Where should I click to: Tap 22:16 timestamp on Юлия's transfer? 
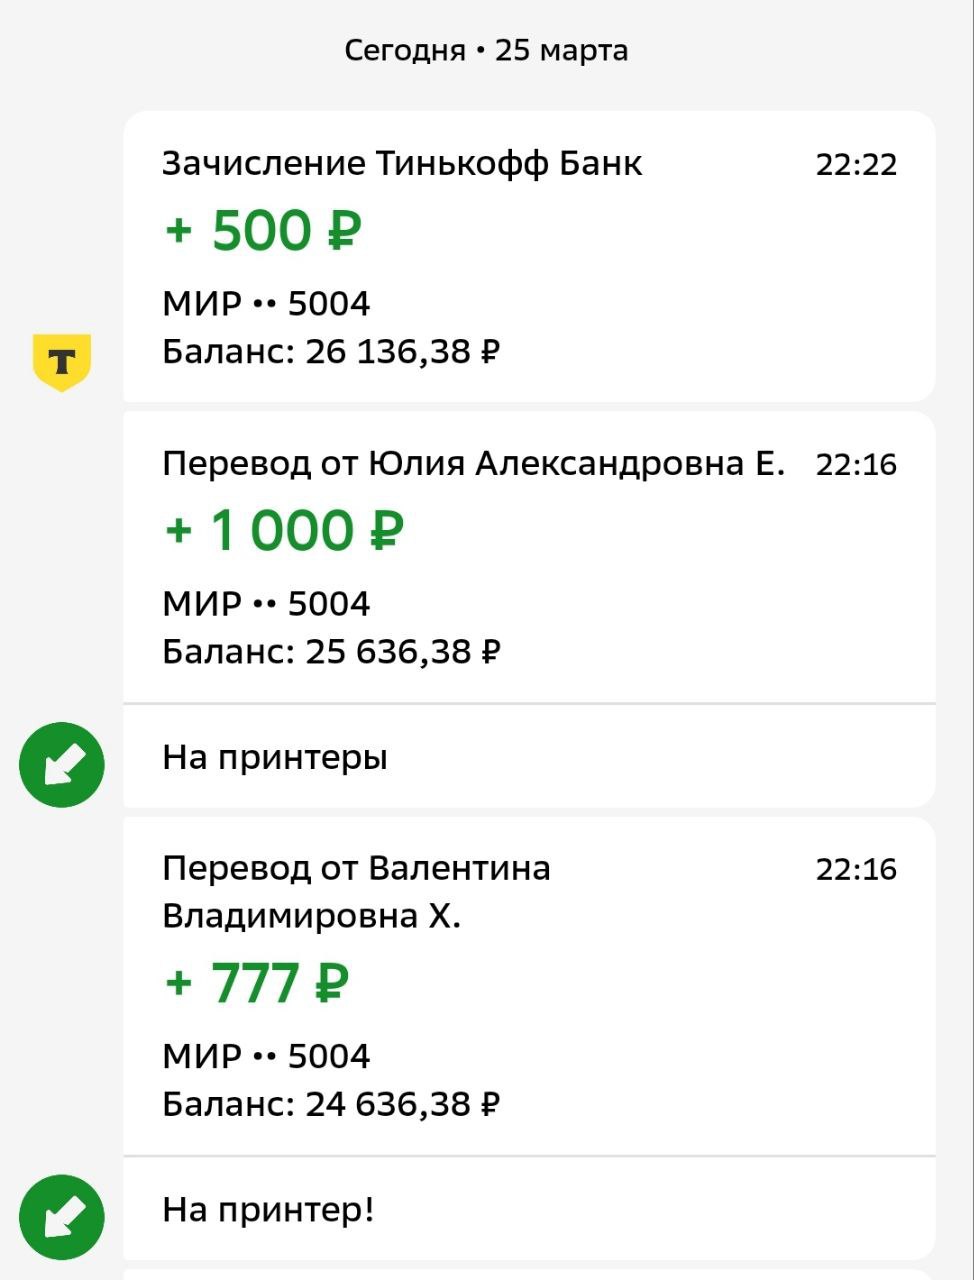(x=856, y=464)
